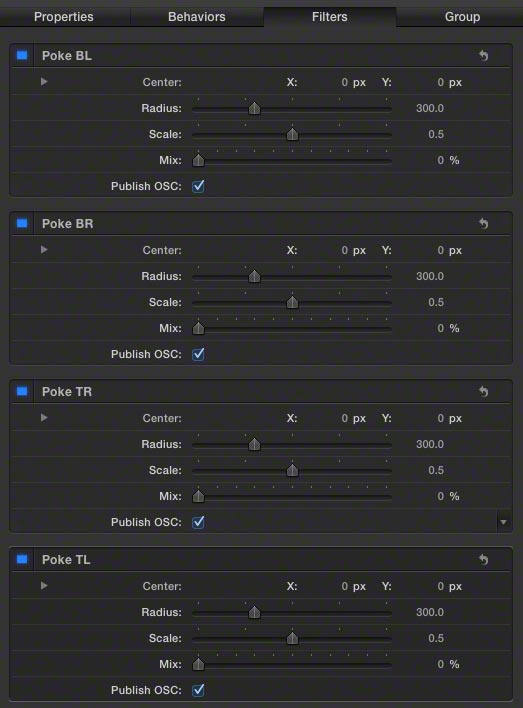
Task: Click Poke TR Radius value 300.0
Action: tap(430, 444)
